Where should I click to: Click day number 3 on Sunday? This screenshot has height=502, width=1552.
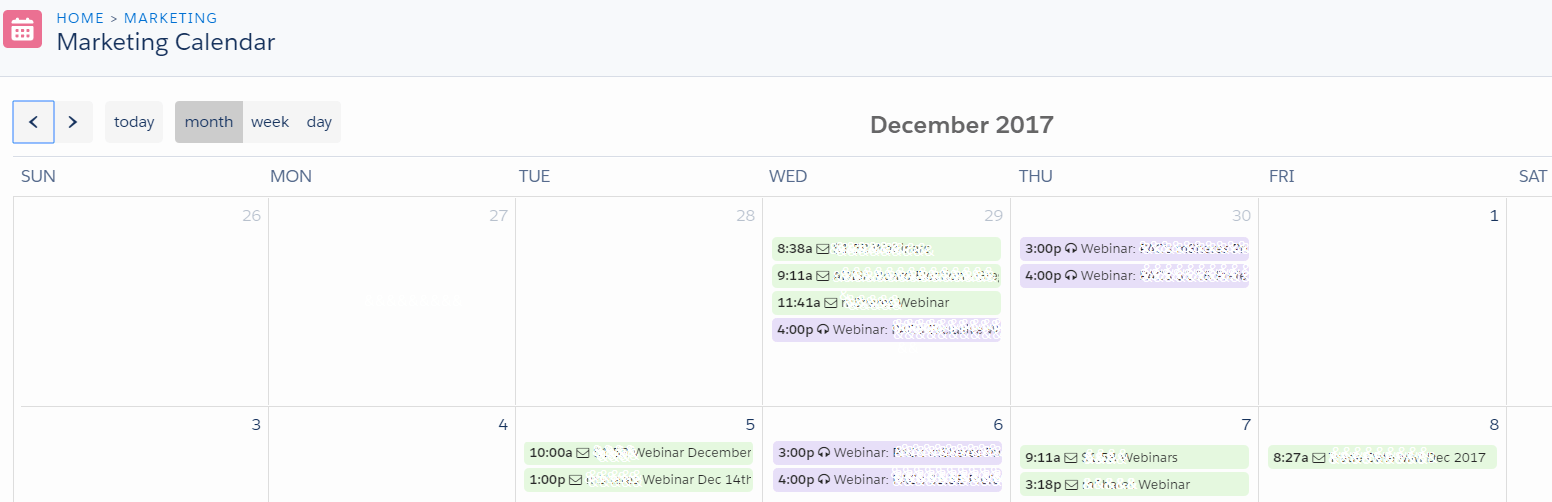(x=256, y=425)
